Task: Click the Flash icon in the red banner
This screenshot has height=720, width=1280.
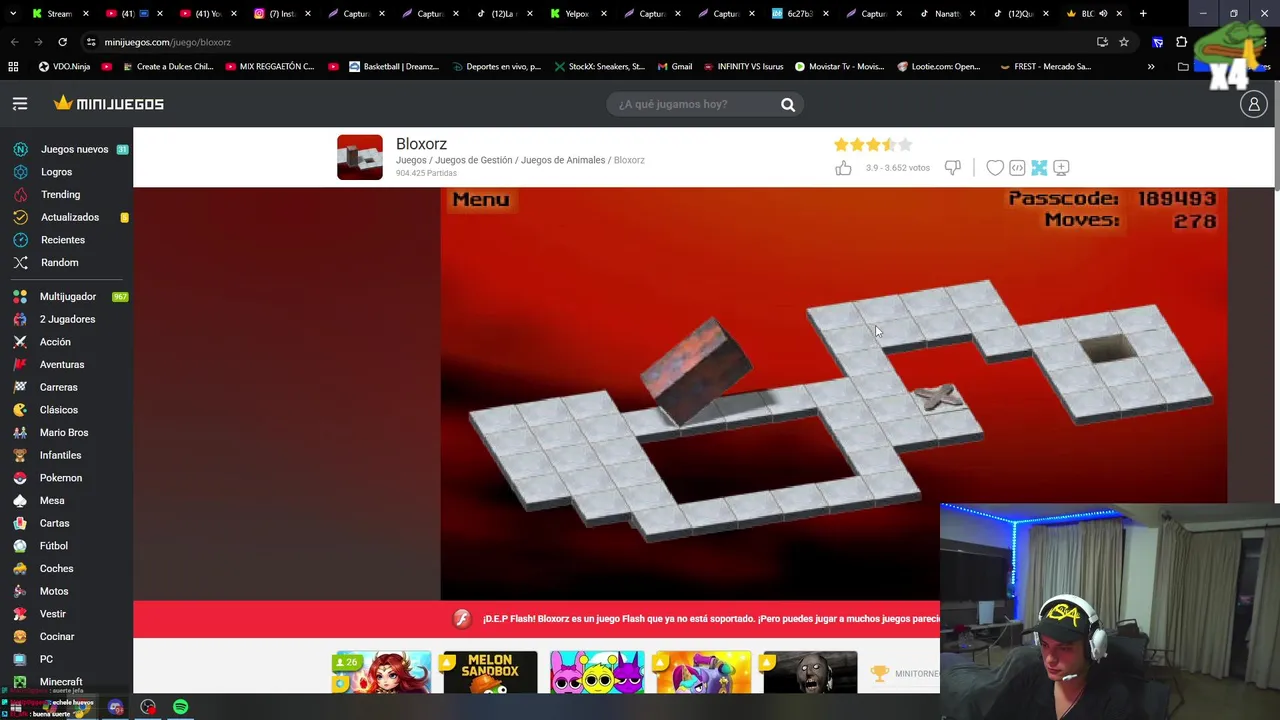Action: 461,619
